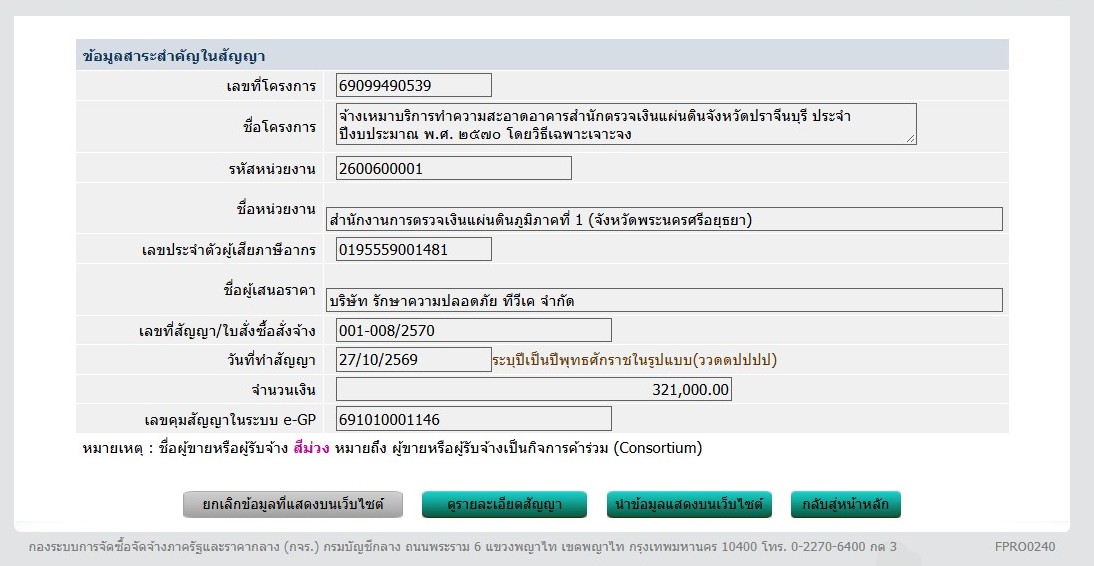The height and width of the screenshot is (566, 1094).
Task: Click the label เลขที่โครงการ
Action: click(271, 87)
